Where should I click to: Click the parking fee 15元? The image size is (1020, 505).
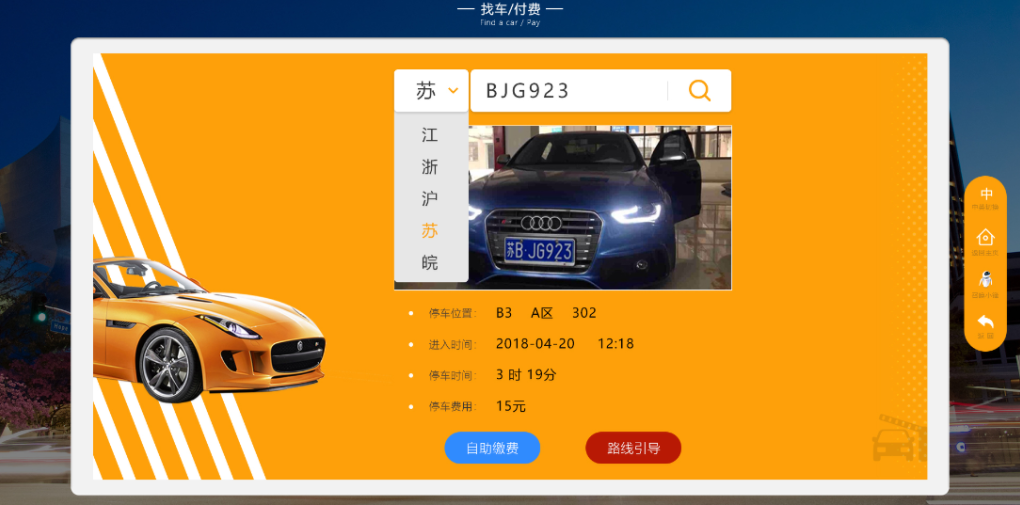[x=511, y=406]
